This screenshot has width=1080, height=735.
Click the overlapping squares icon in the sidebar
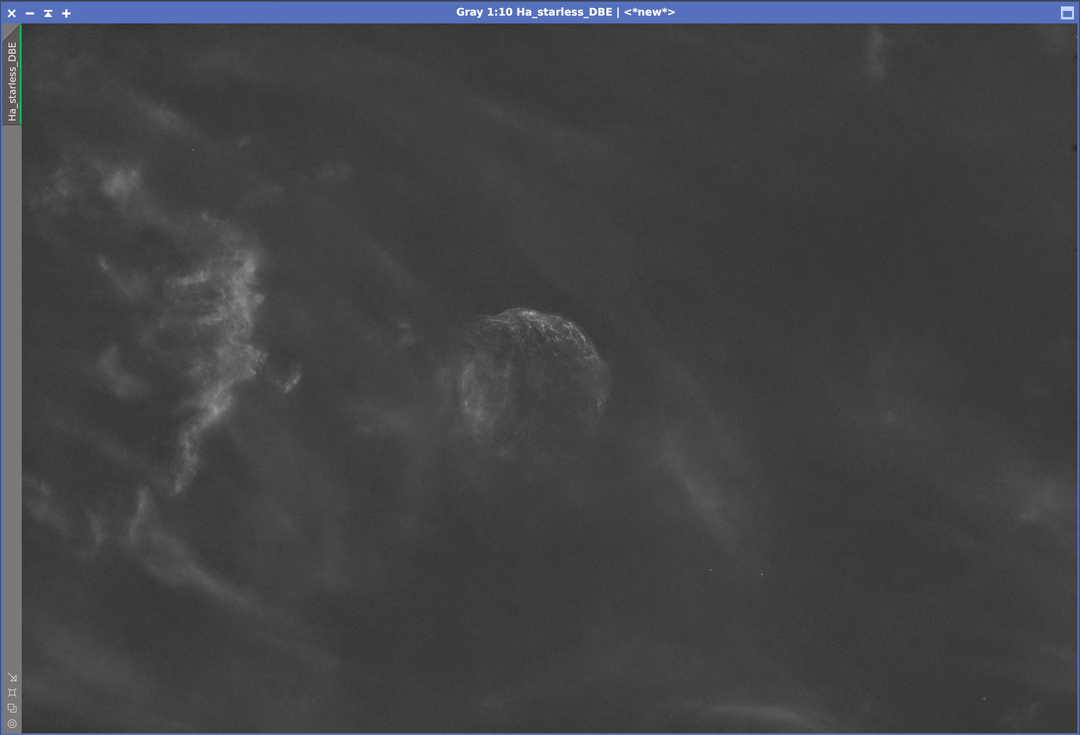tap(12, 708)
